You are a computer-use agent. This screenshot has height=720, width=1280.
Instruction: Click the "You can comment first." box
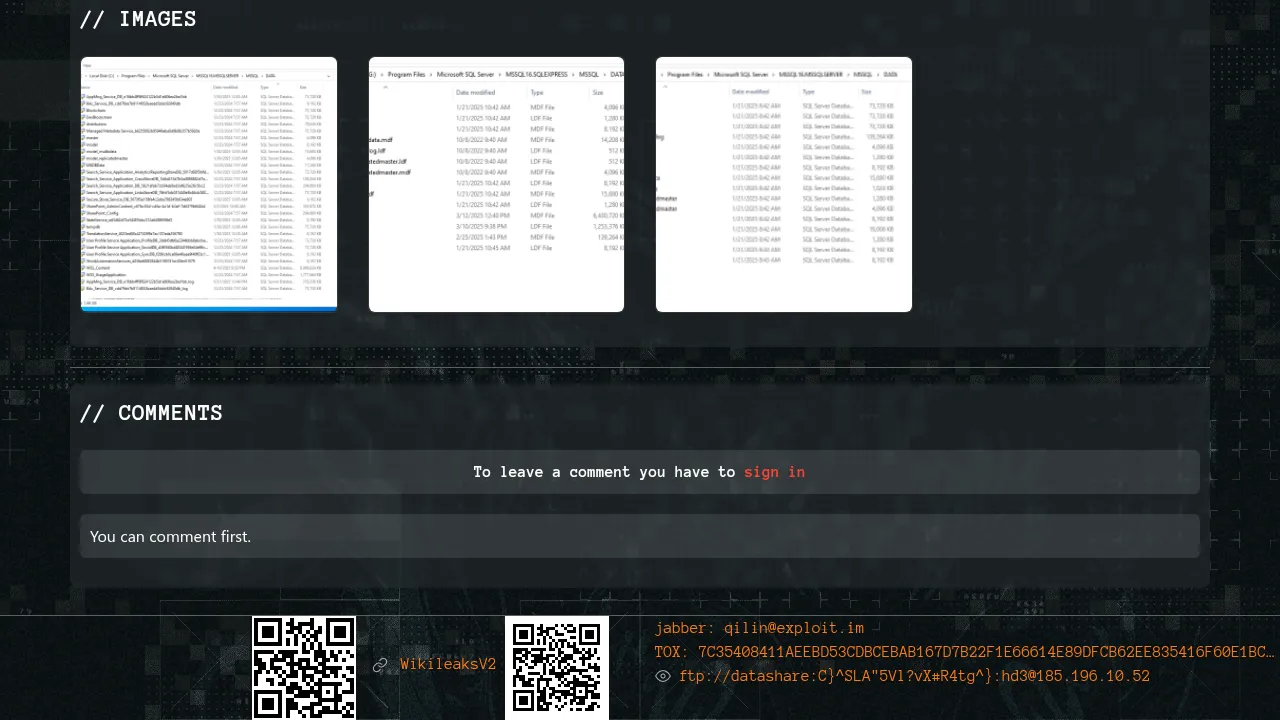639,536
